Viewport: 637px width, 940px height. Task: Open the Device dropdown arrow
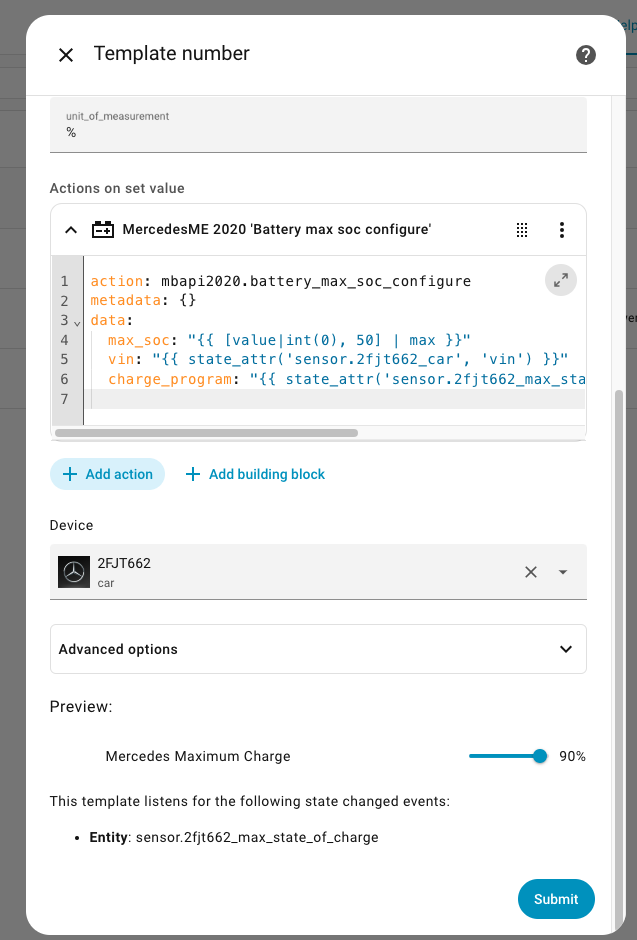pos(563,572)
